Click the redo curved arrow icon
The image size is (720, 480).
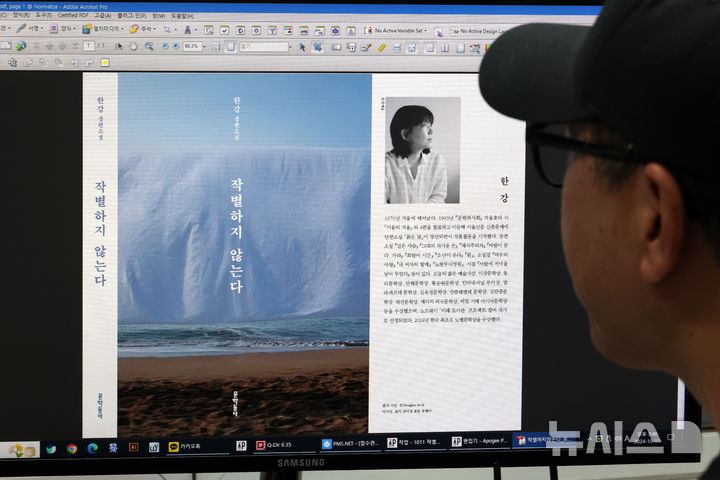(x=90, y=62)
